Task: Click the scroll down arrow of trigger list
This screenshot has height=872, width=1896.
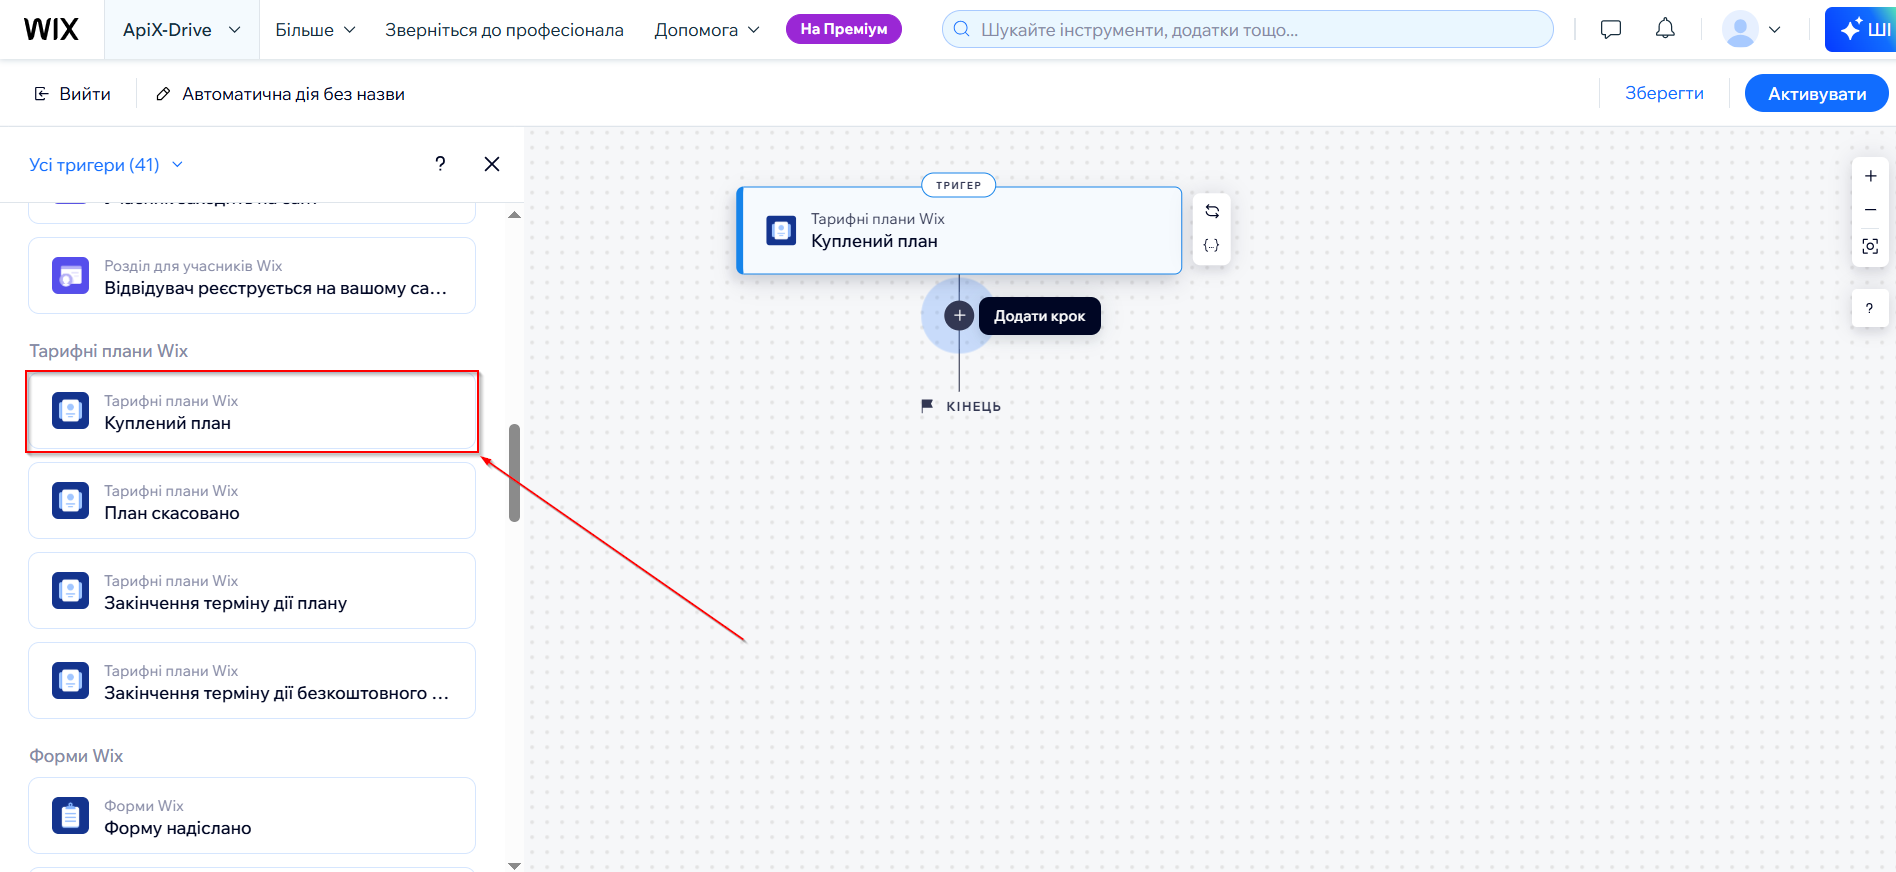Action: [514, 865]
